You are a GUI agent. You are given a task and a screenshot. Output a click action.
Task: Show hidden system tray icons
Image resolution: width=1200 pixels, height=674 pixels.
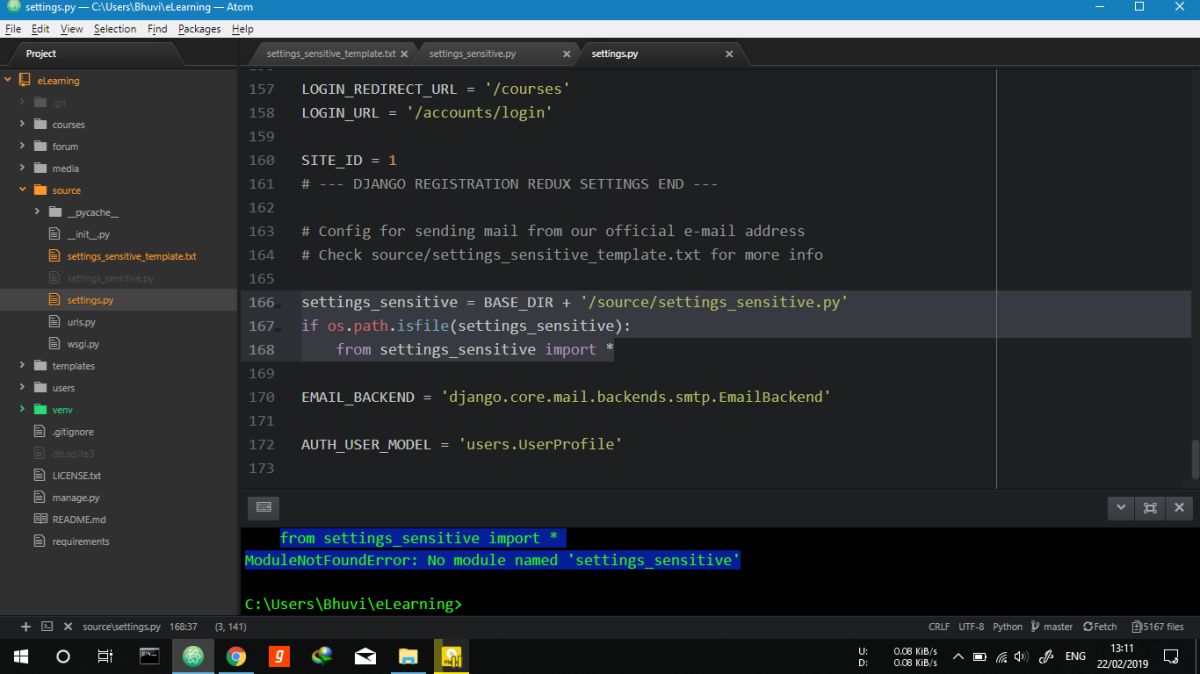tap(958, 657)
